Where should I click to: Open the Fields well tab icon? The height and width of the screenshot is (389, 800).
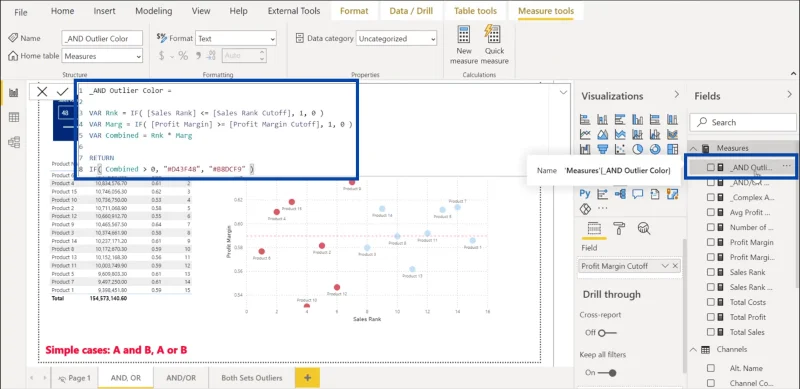click(594, 228)
